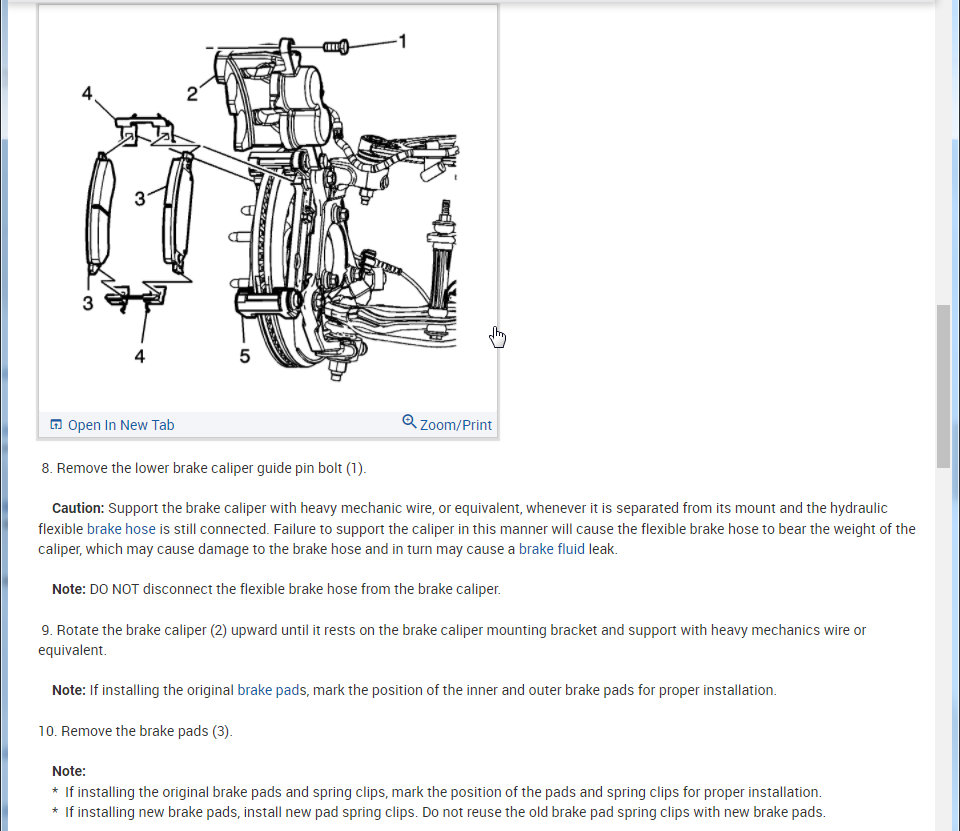The image size is (960, 831).
Task: Click the magnifier icon beside Zoom/Print
Action: [x=409, y=422]
